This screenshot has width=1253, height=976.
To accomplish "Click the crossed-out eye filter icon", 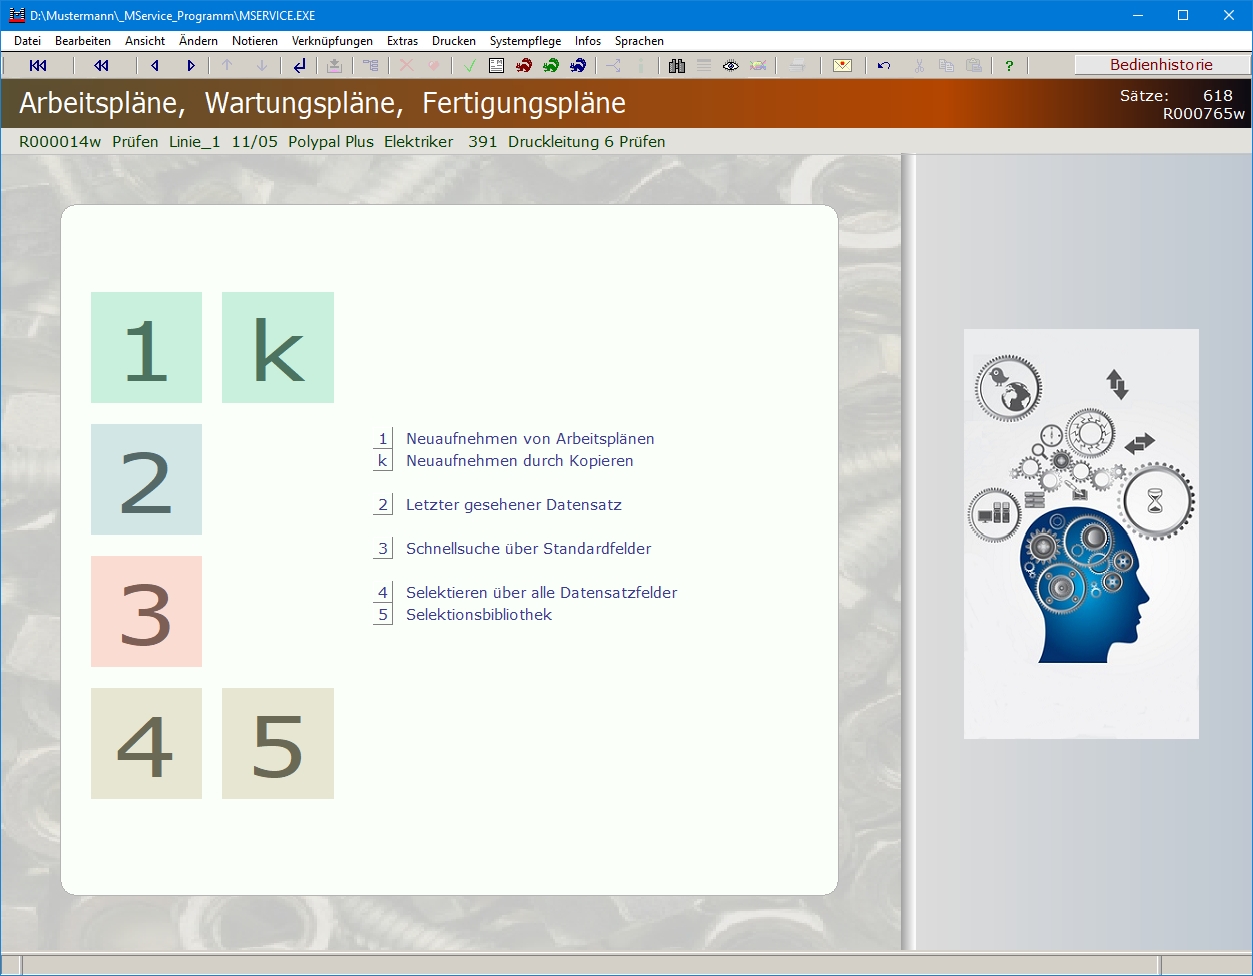I will coord(759,66).
